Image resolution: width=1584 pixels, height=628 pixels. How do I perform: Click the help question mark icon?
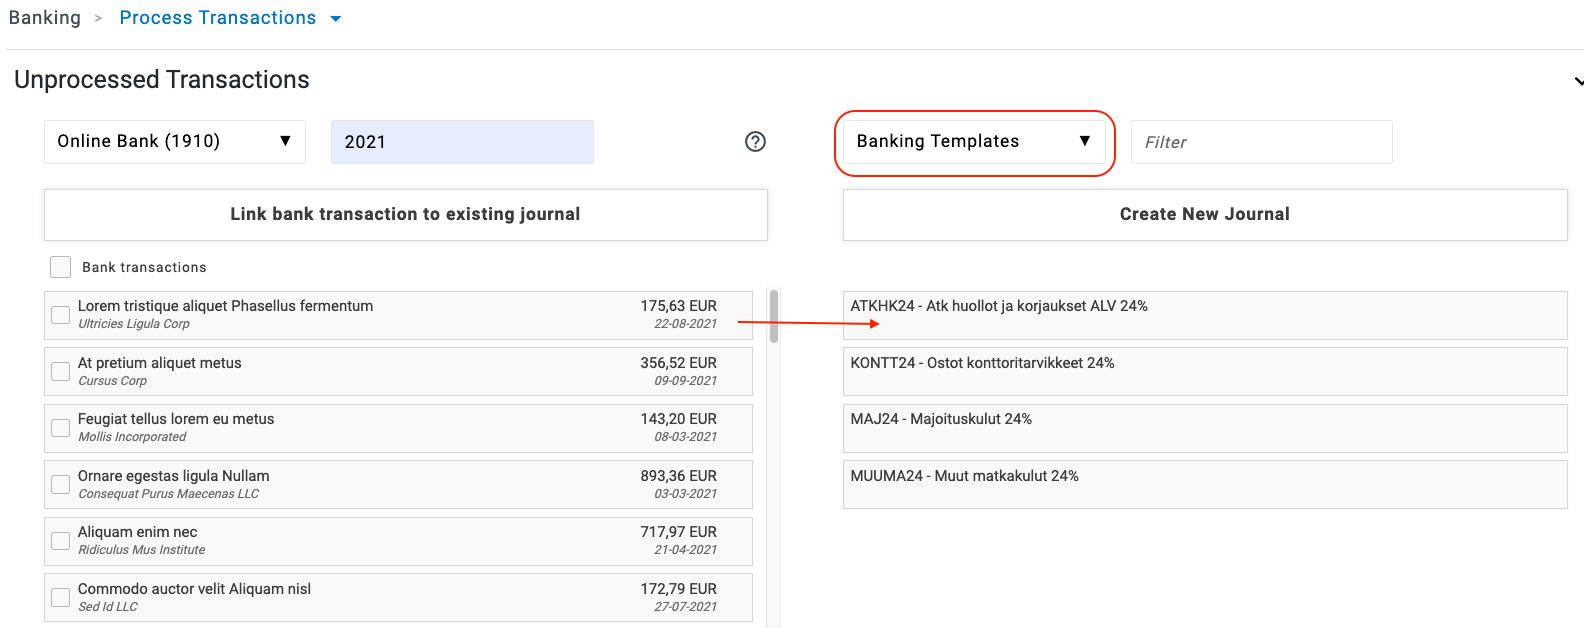click(x=755, y=142)
